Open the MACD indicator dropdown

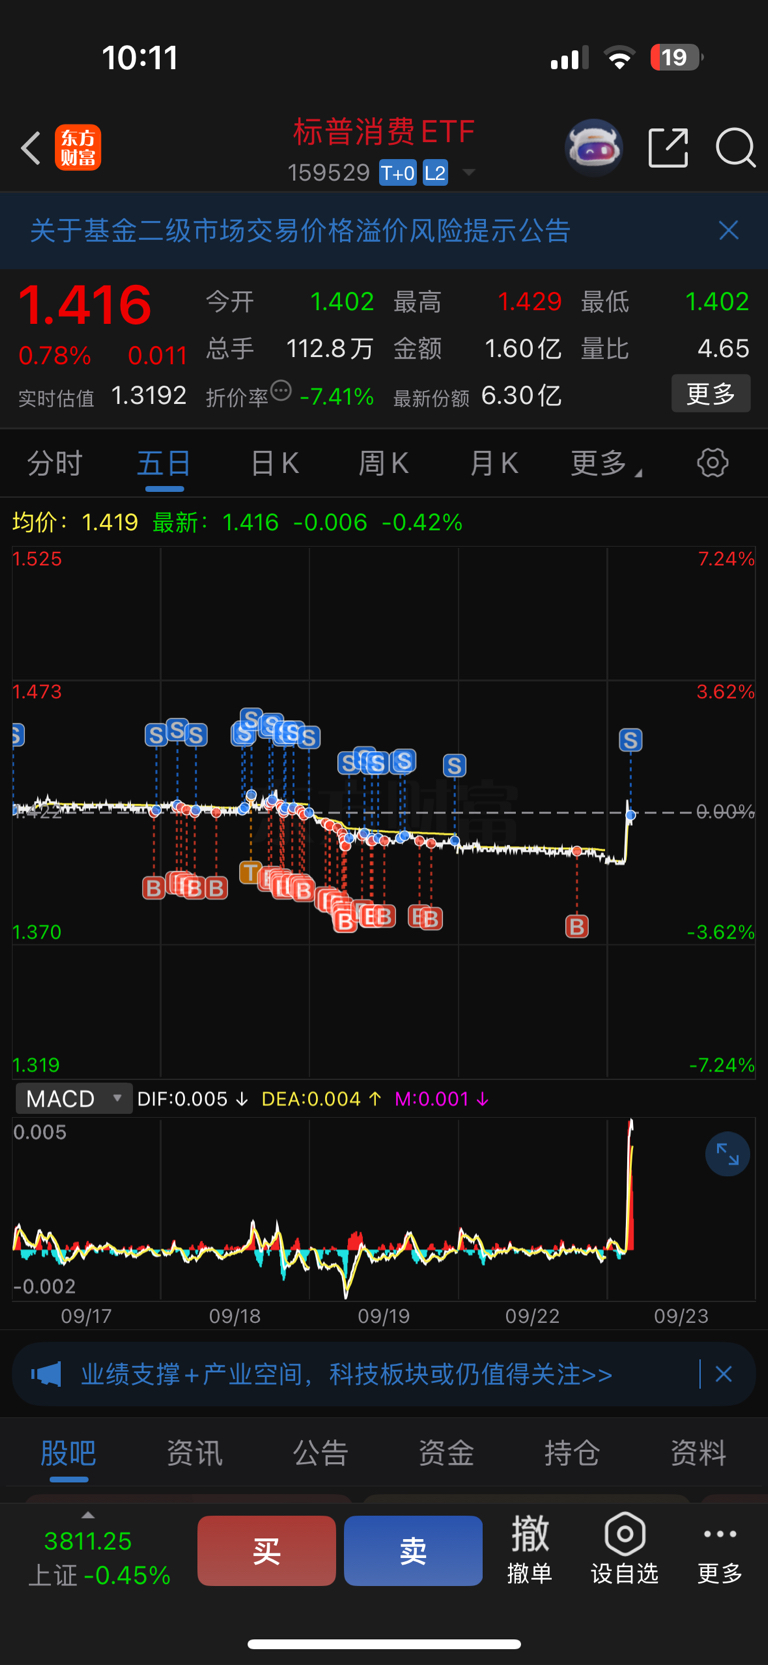(x=74, y=1098)
